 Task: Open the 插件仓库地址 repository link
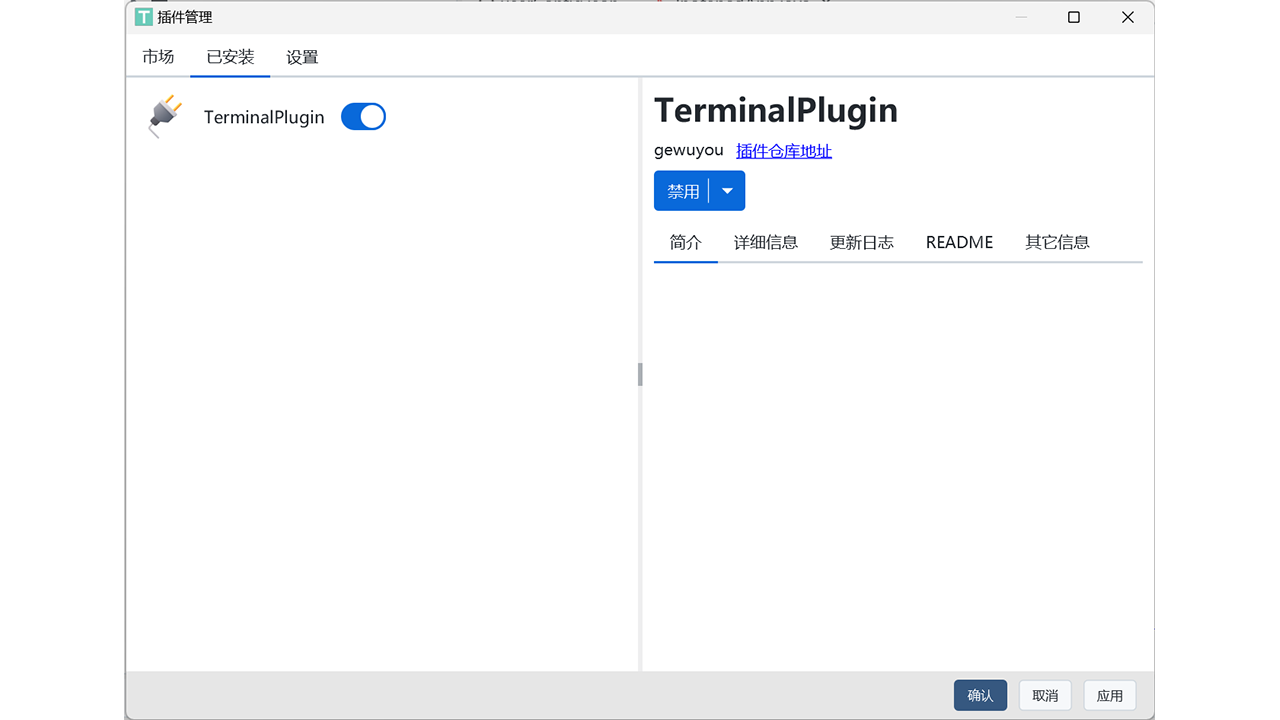pyautogui.click(x=784, y=150)
